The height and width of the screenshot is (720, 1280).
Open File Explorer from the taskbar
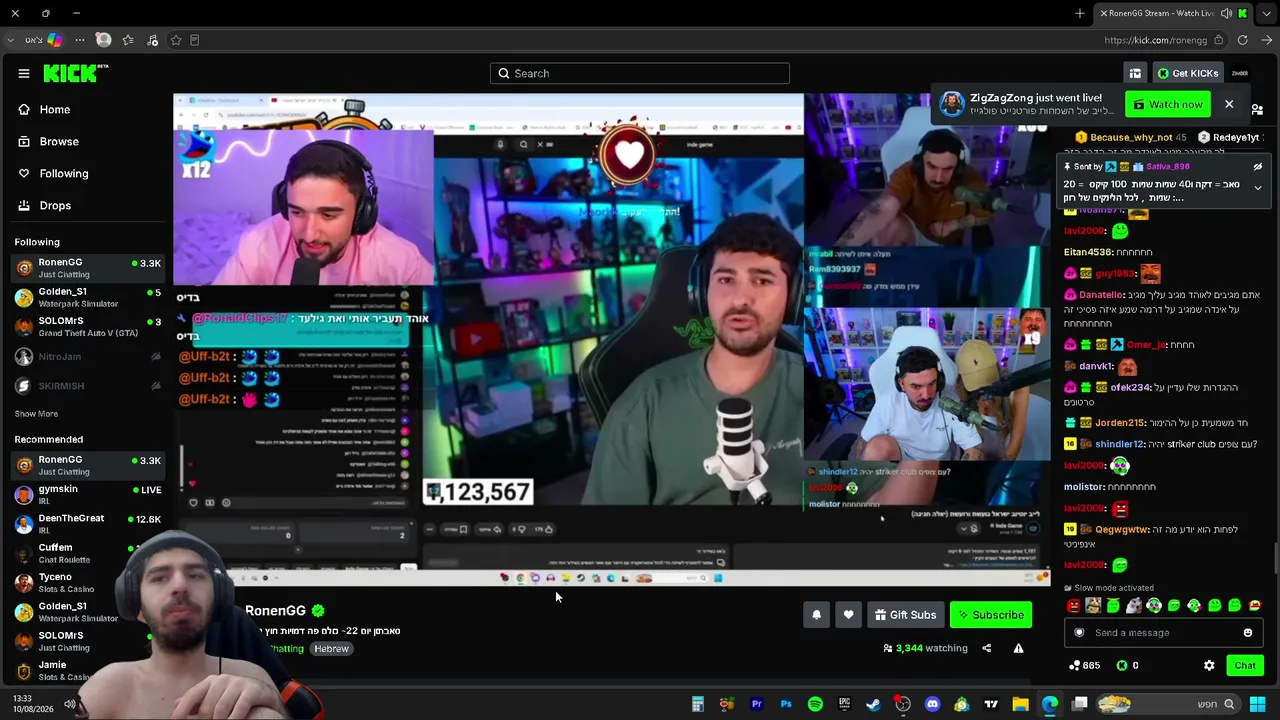click(1020, 704)
